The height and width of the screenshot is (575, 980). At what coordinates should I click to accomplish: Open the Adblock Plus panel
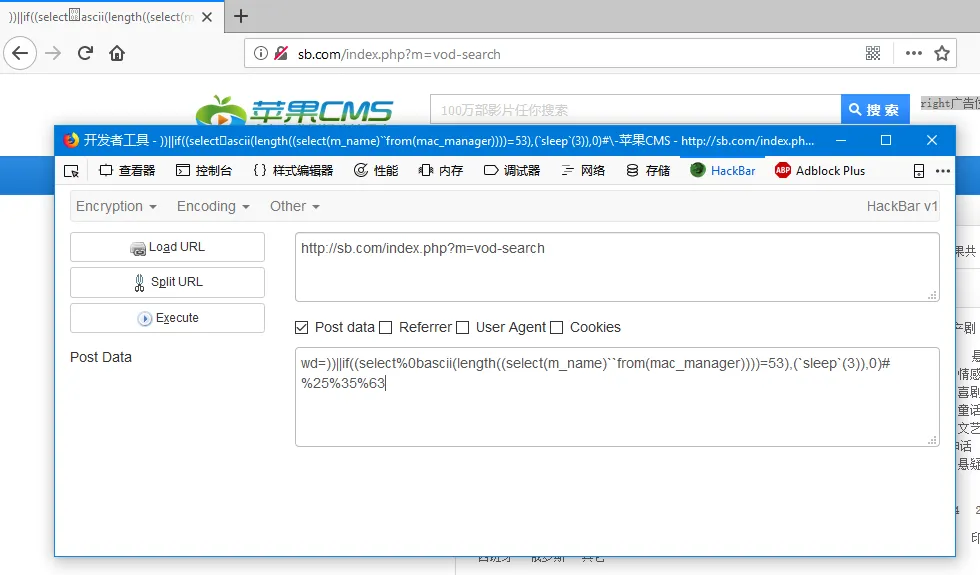click(x=820, y=171)
